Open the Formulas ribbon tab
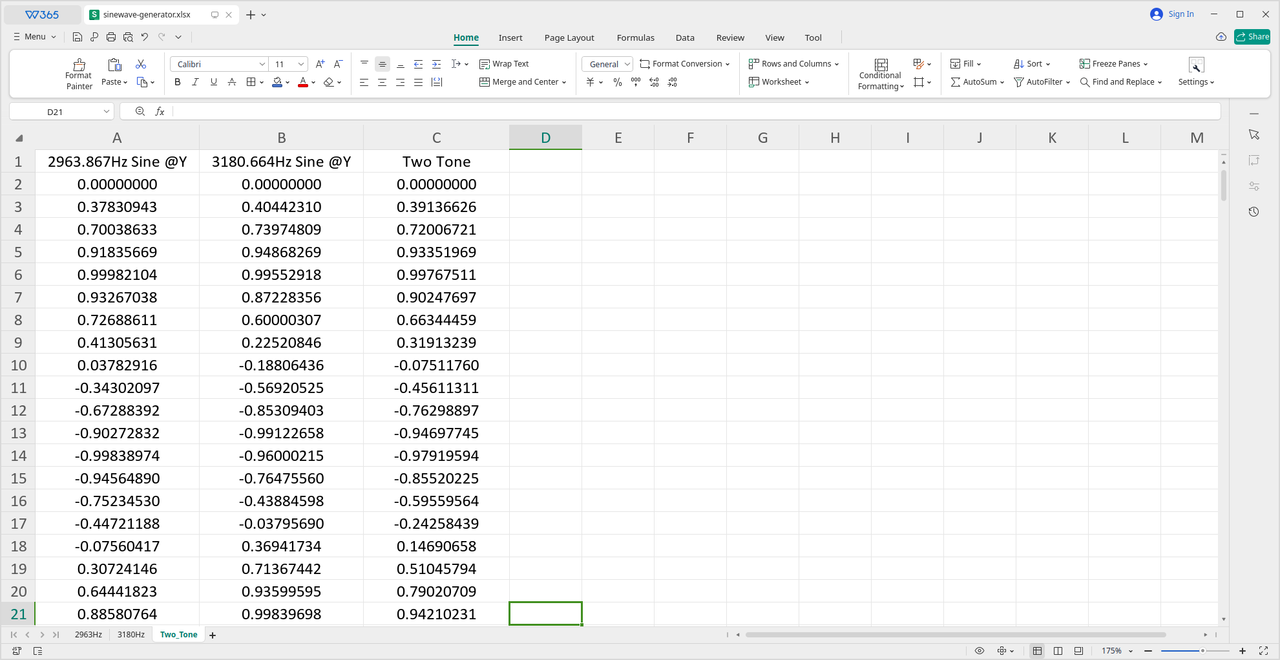Screen dimensions: 1280x660 [635, 38]
